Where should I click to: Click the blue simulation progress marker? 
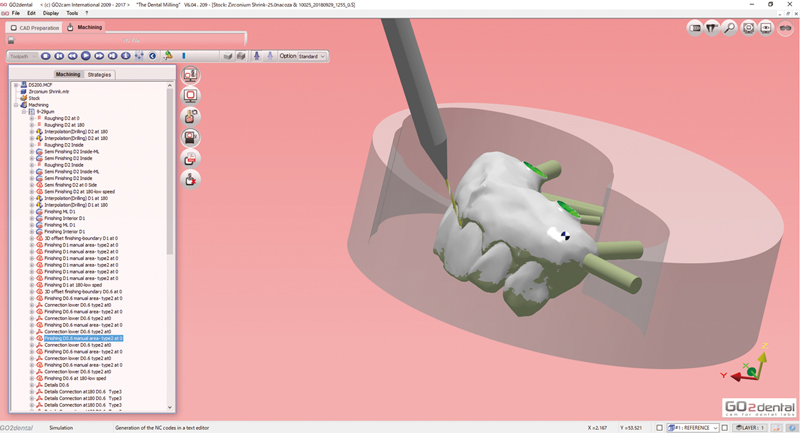[184, 56]
